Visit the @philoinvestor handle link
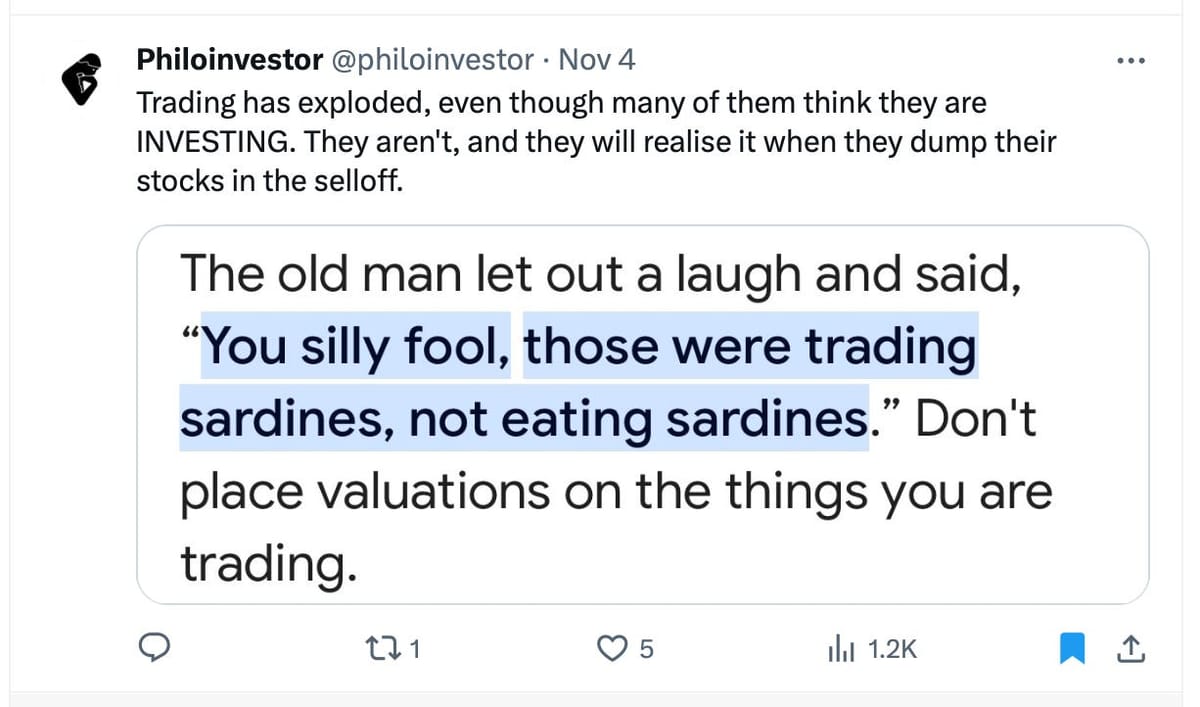The width and height of the screenshot is (1200, 707). point(432,60)
